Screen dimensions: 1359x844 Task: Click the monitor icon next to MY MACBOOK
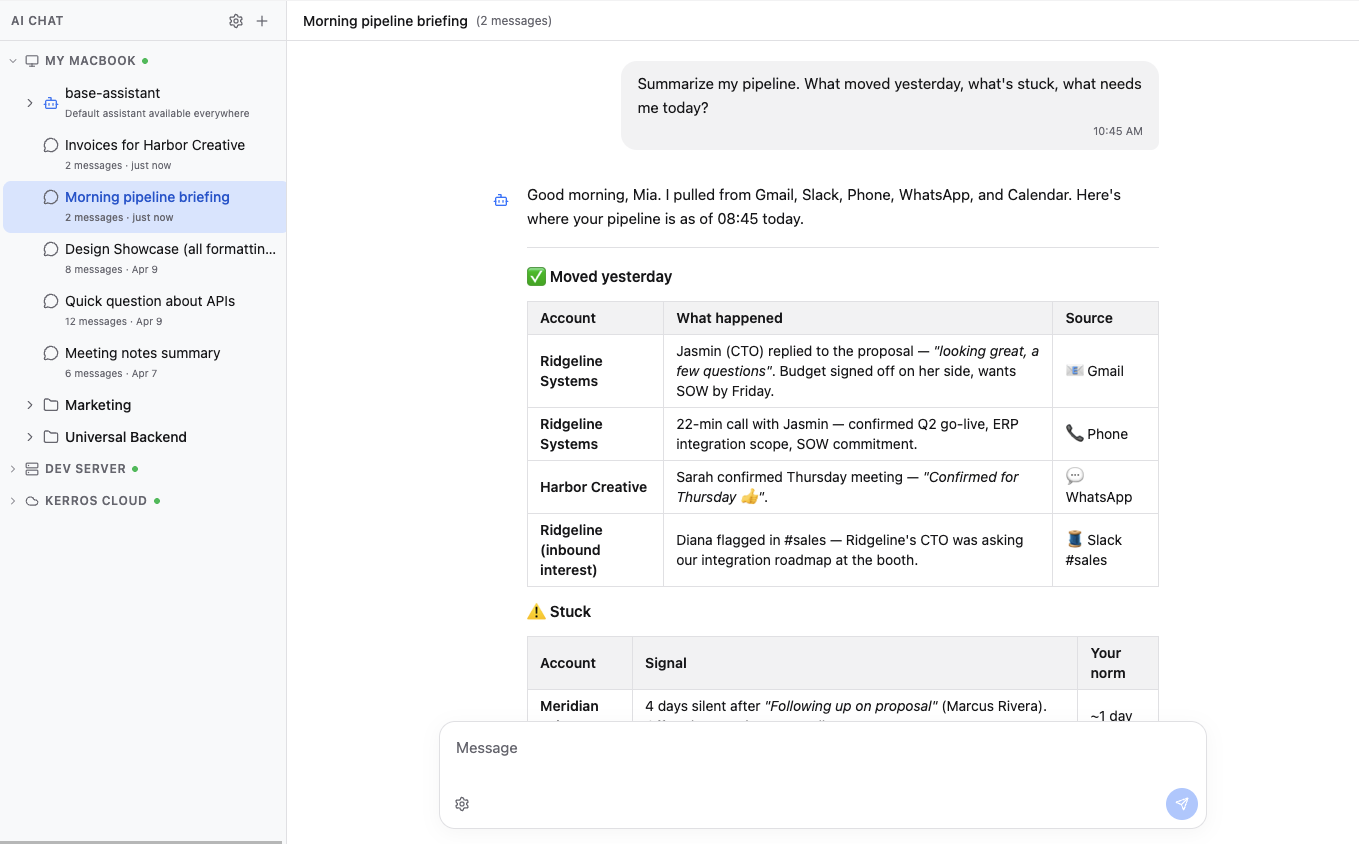(x=31, y=60)
